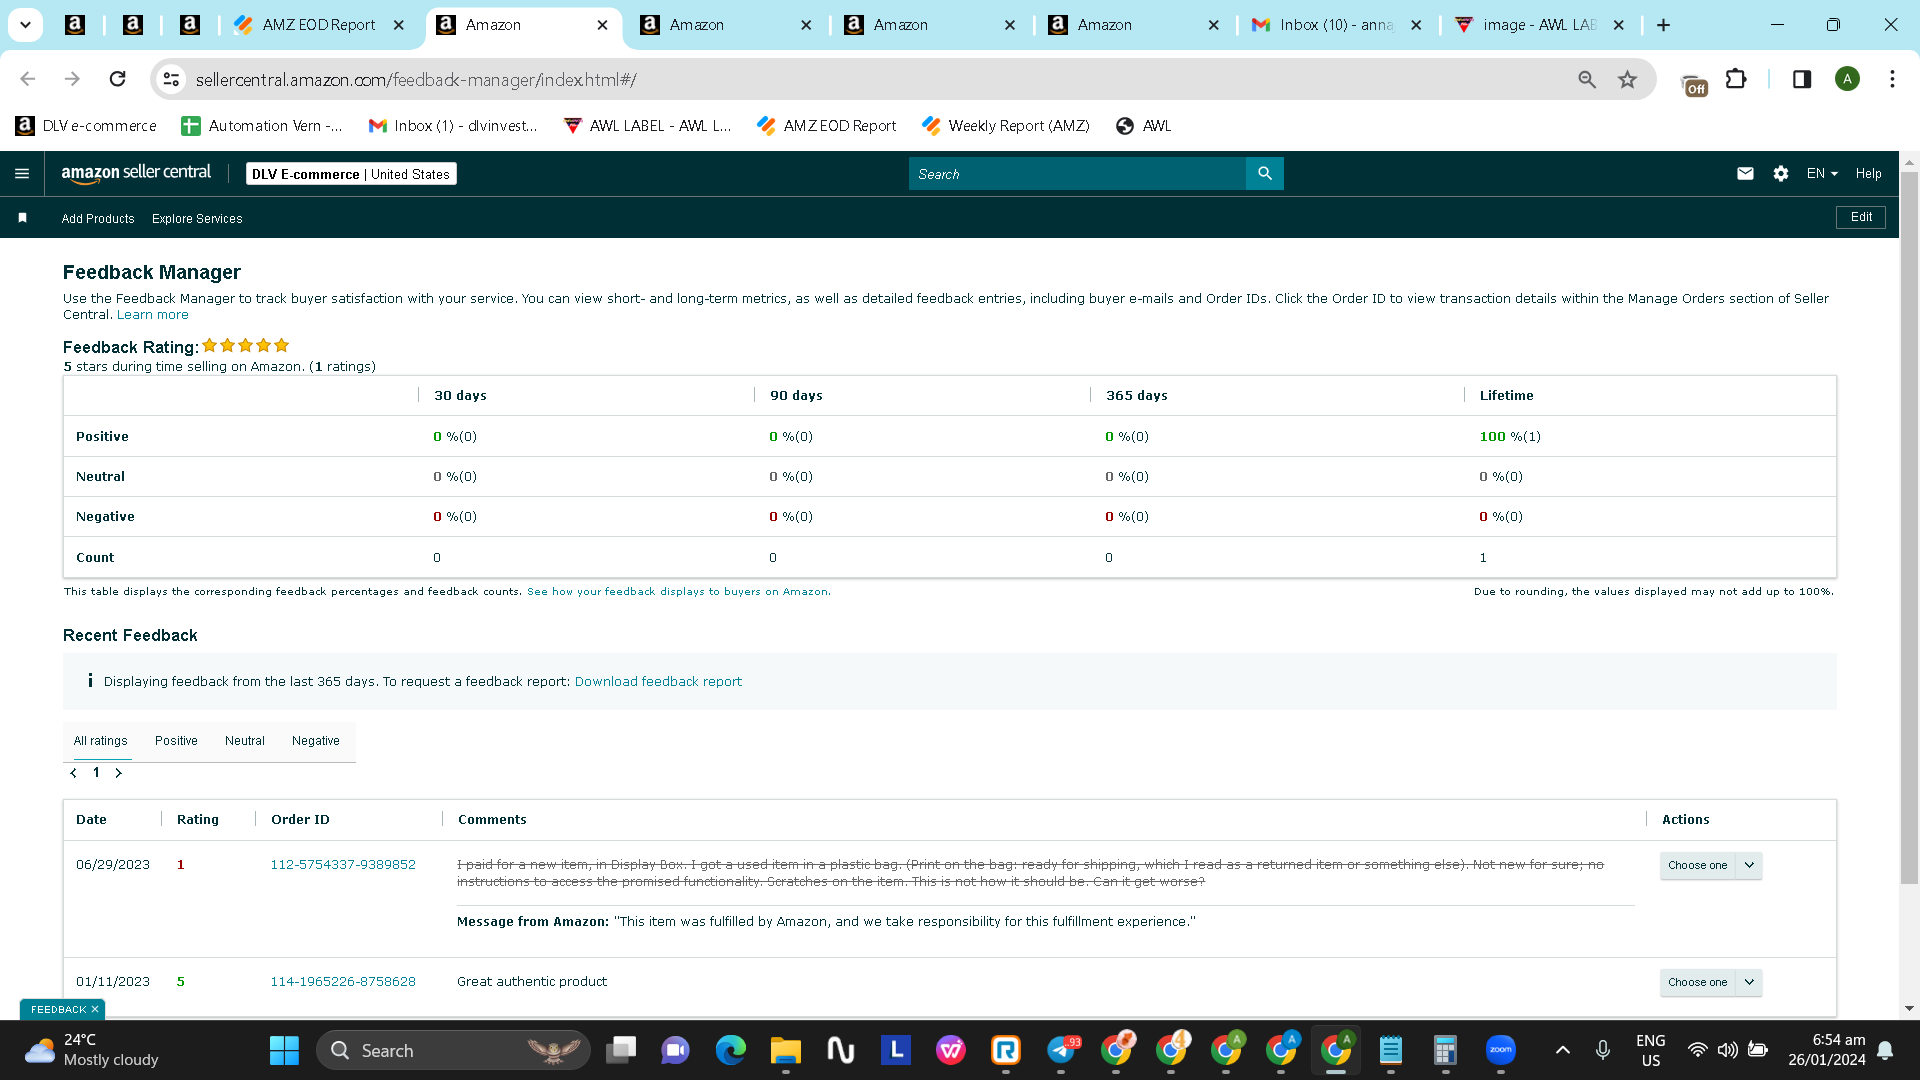The image size is (1920, 1080).
Task: Click the Download feedback report link
Action: pyautogui.click(x=658, y=682)
